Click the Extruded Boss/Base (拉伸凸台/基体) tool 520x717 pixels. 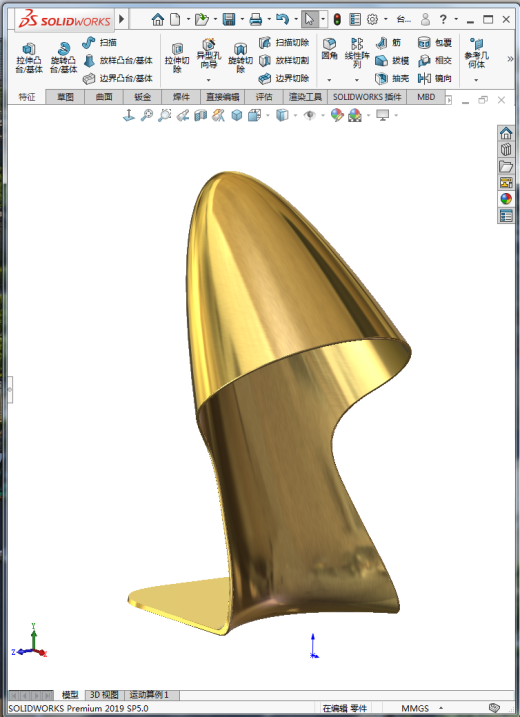[29, 58]
